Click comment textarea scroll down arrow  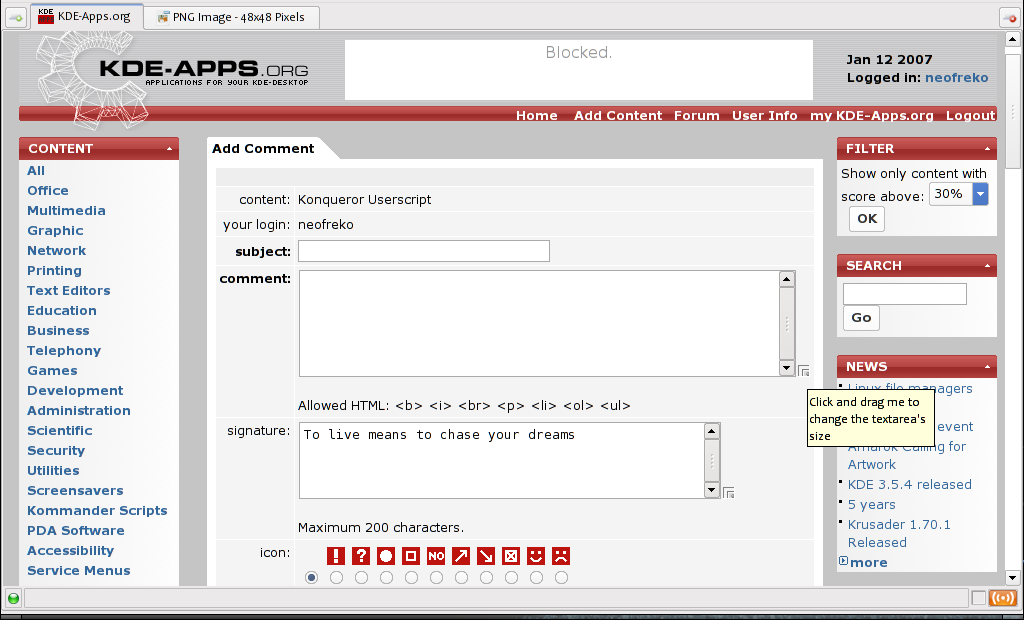[x=787, y=368]
